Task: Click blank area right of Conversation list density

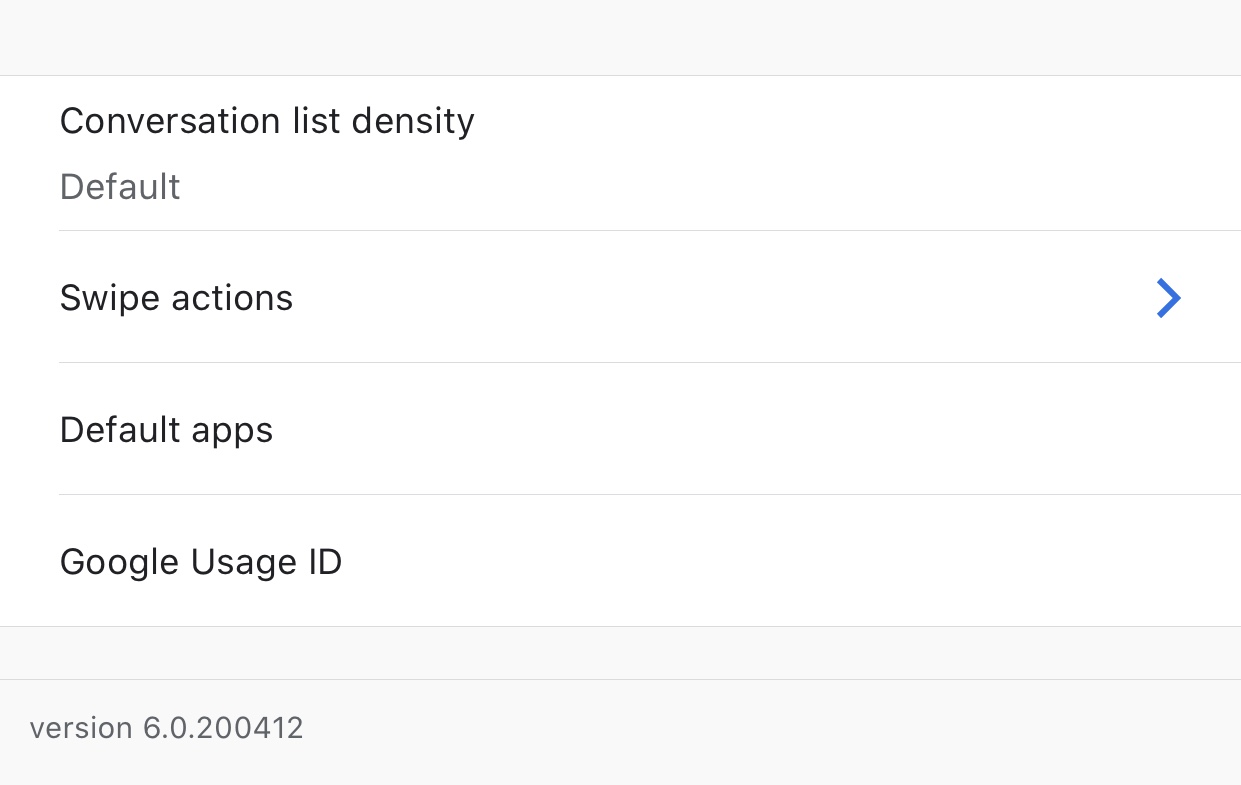Action: pyautogui.click(x=850, y=121)
